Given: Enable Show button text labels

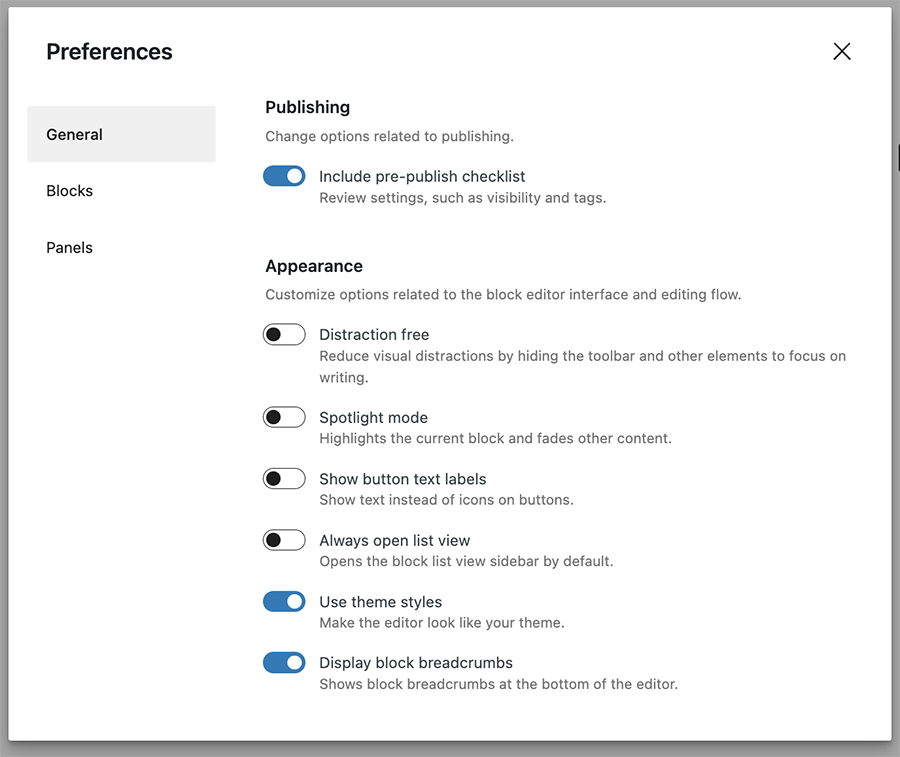Looking at the screenshot, I should (284, 478).
